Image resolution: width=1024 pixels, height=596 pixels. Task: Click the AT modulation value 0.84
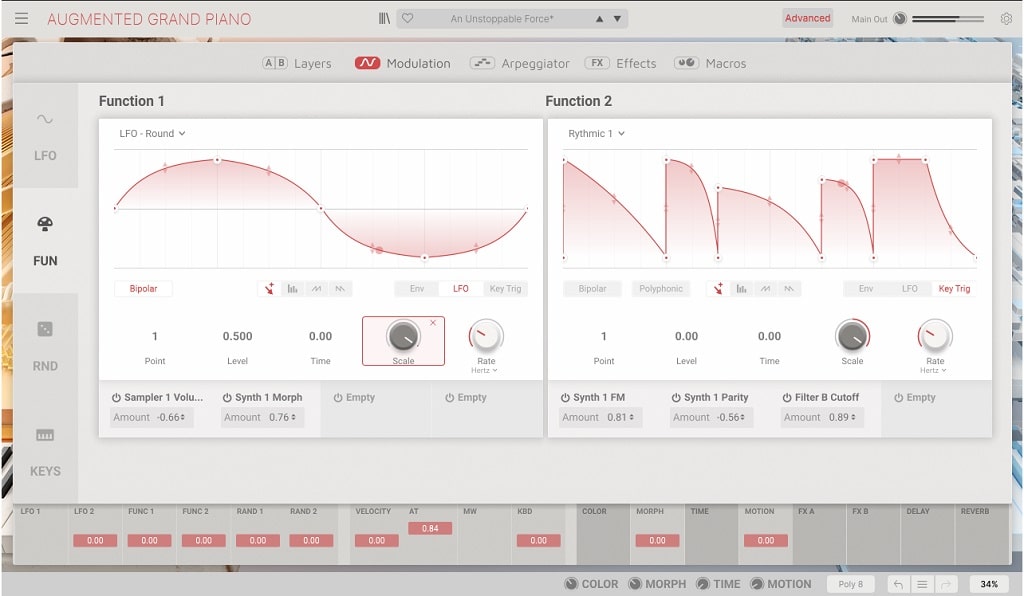430,529
